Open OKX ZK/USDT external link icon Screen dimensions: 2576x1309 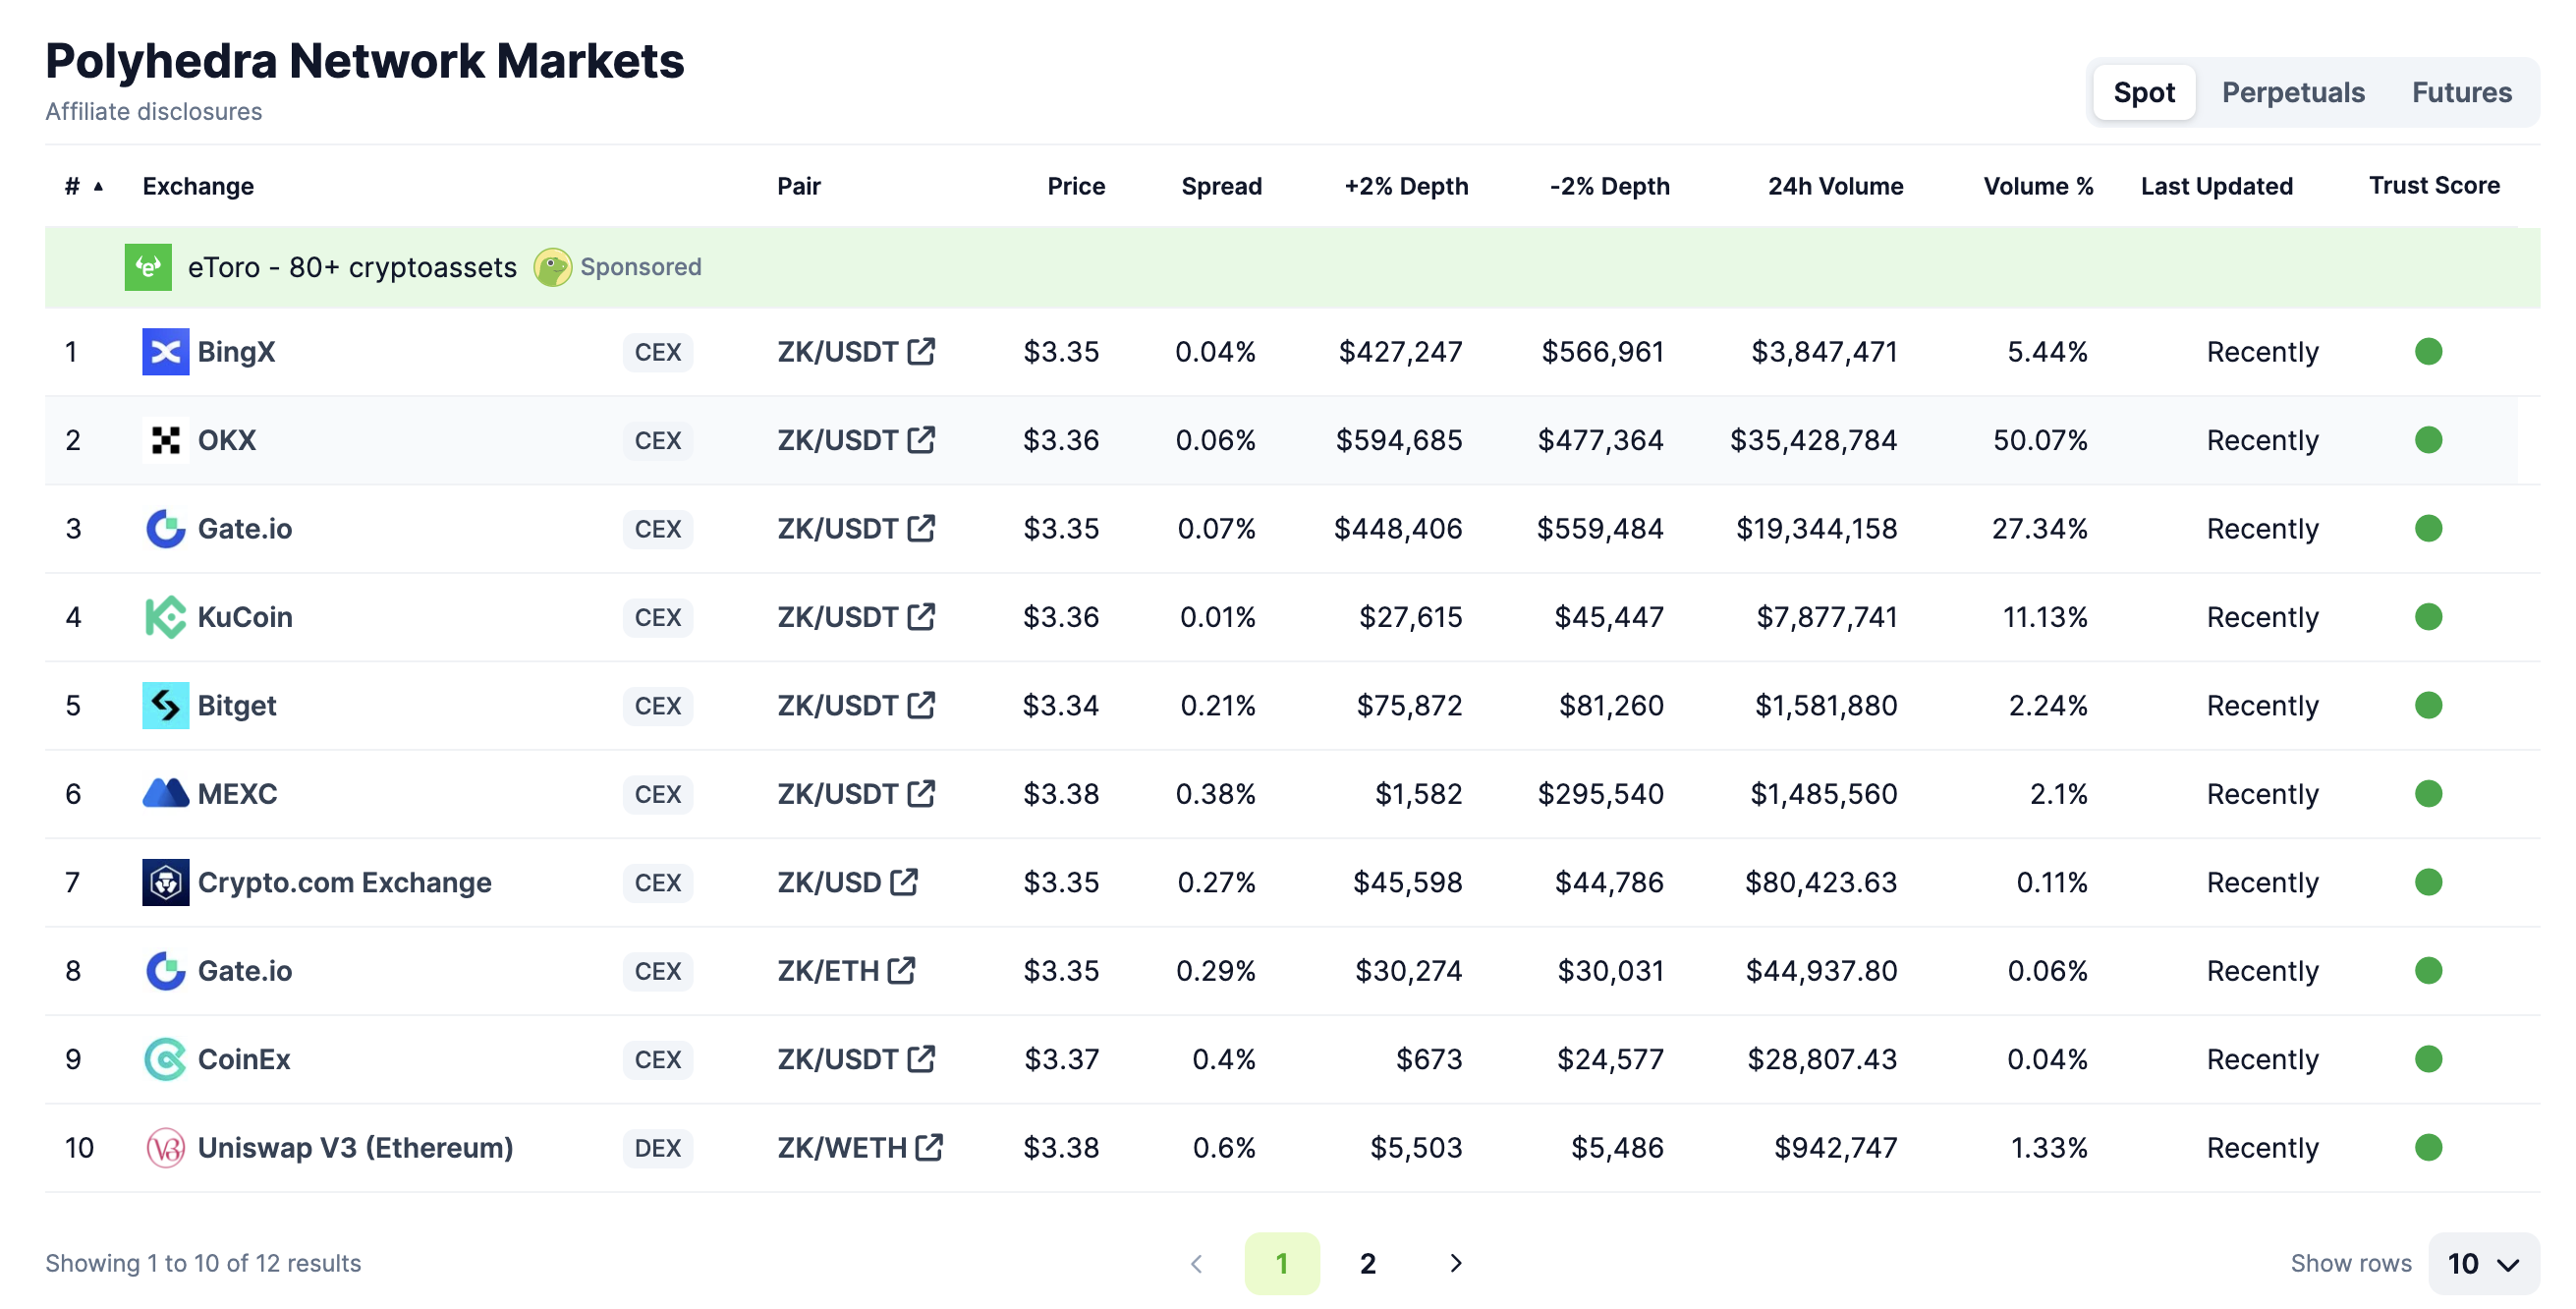coord(921,439)
